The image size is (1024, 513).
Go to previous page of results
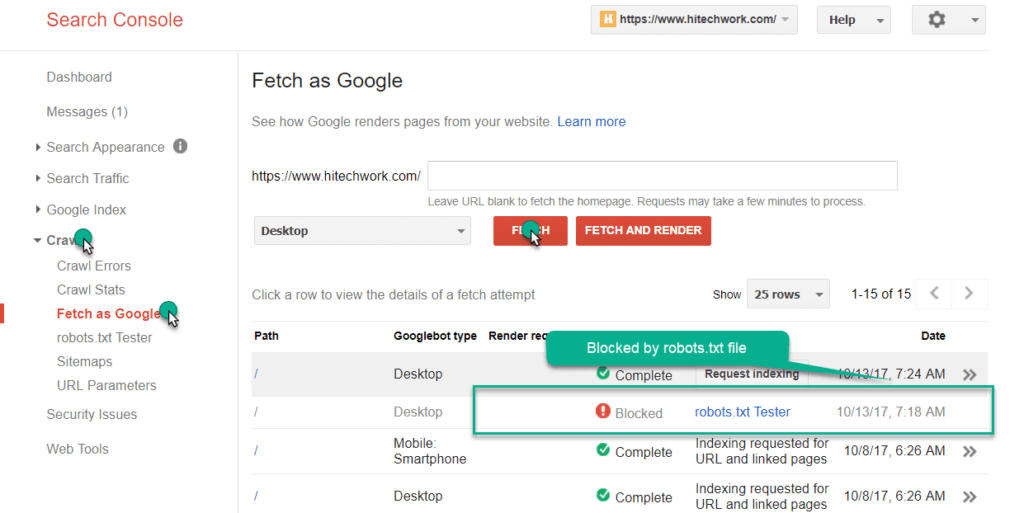coord(935,294)
